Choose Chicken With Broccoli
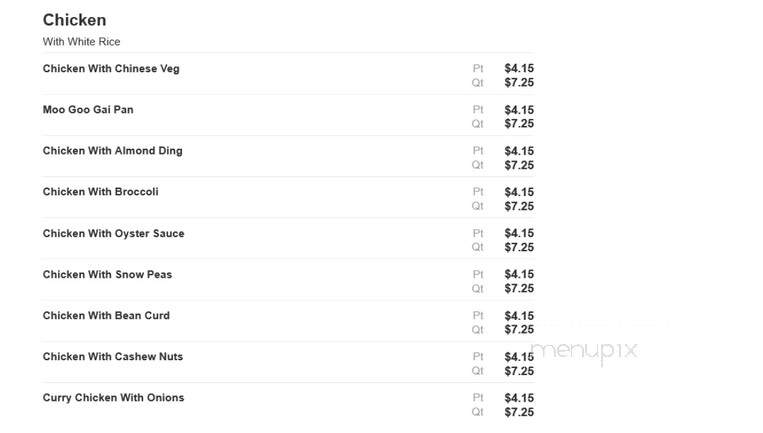Viewport: 763px width, 433px height. [x=101, y=192]
